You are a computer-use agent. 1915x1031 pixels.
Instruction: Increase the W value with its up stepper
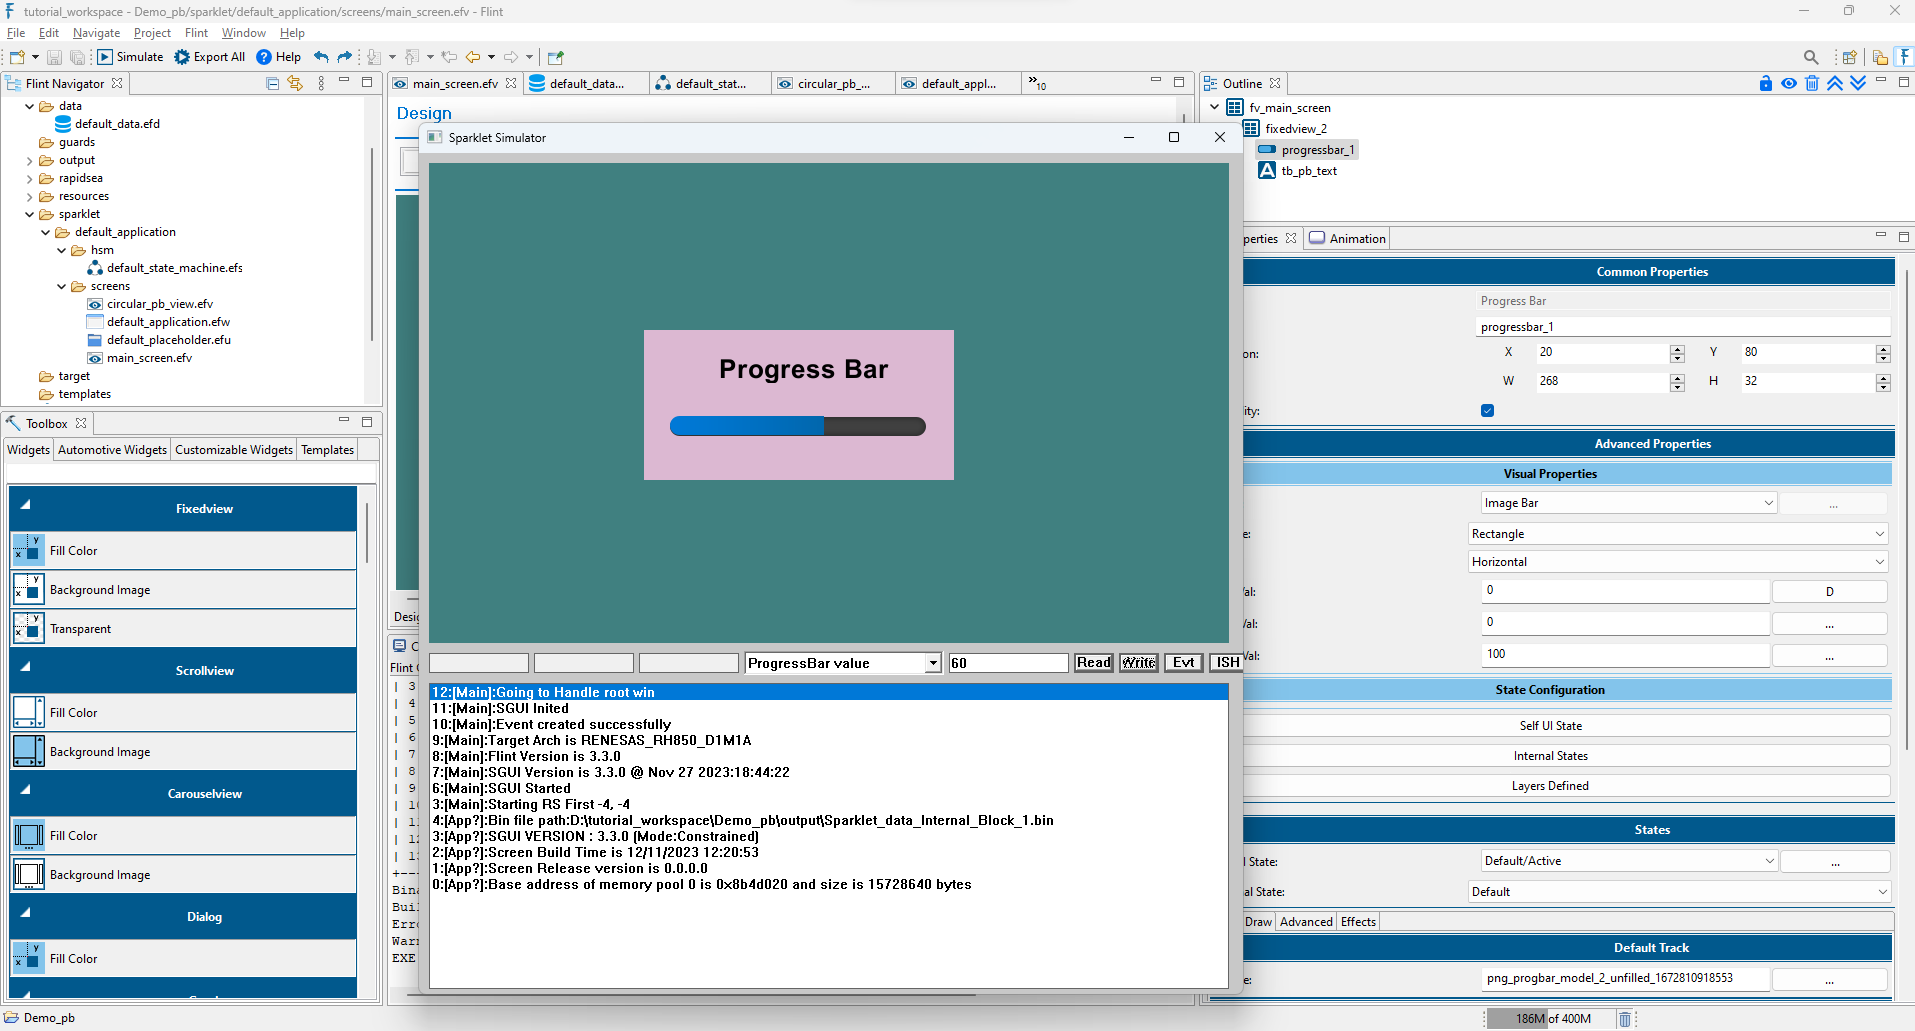click(1677, 377)
